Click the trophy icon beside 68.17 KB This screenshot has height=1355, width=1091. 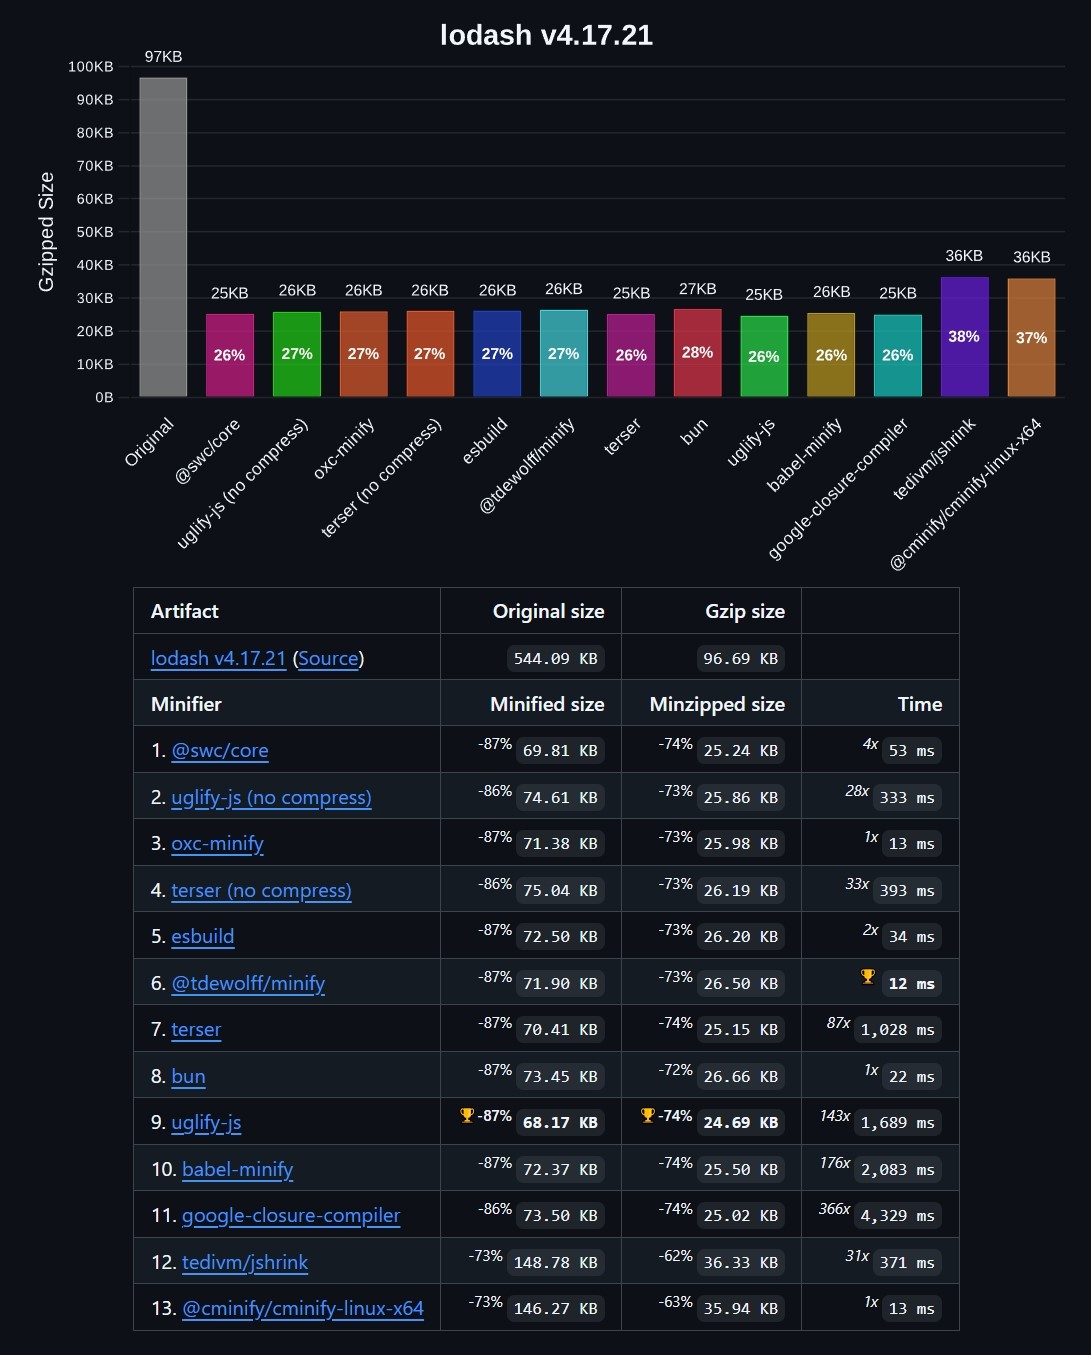click(x=467, y=1115)
